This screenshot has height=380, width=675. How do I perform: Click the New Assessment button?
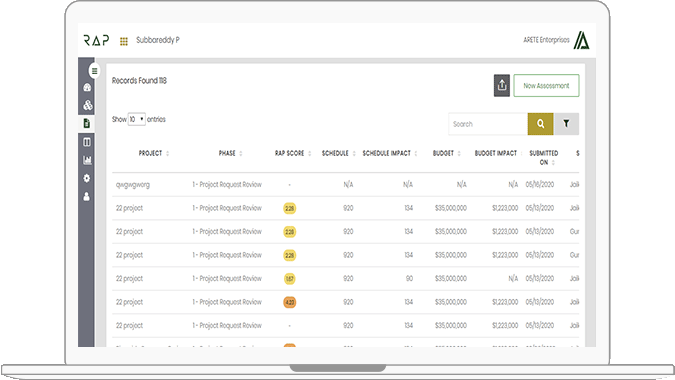click(546, 85)
